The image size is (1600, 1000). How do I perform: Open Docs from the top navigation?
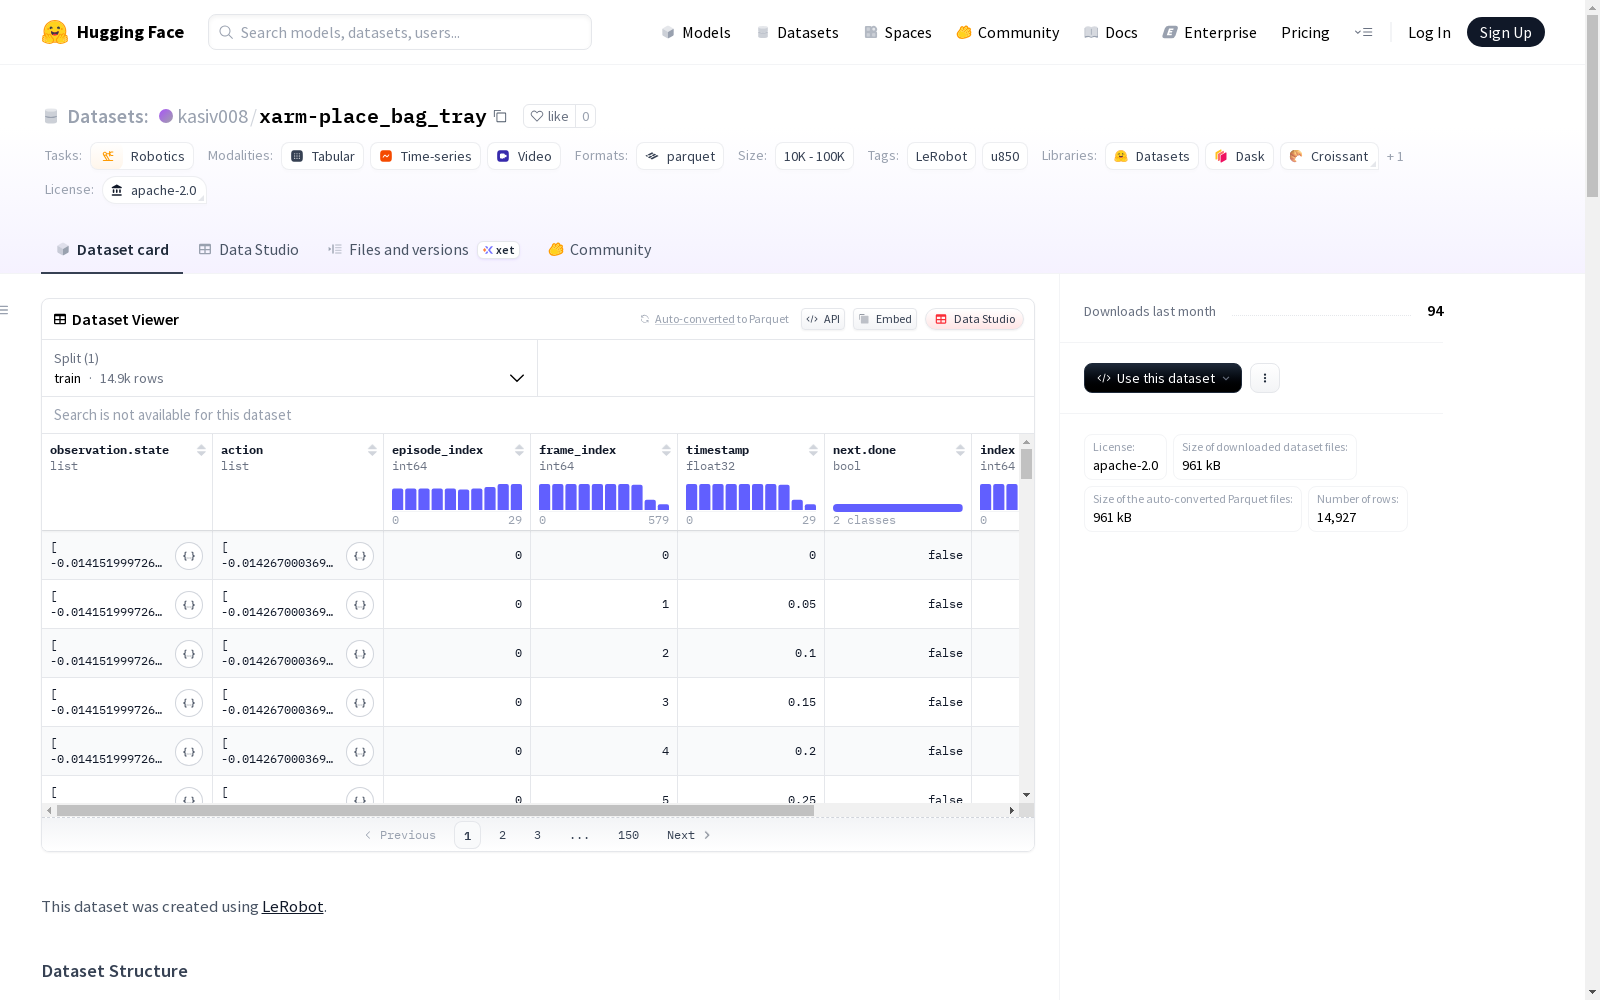click(1111, 32)
